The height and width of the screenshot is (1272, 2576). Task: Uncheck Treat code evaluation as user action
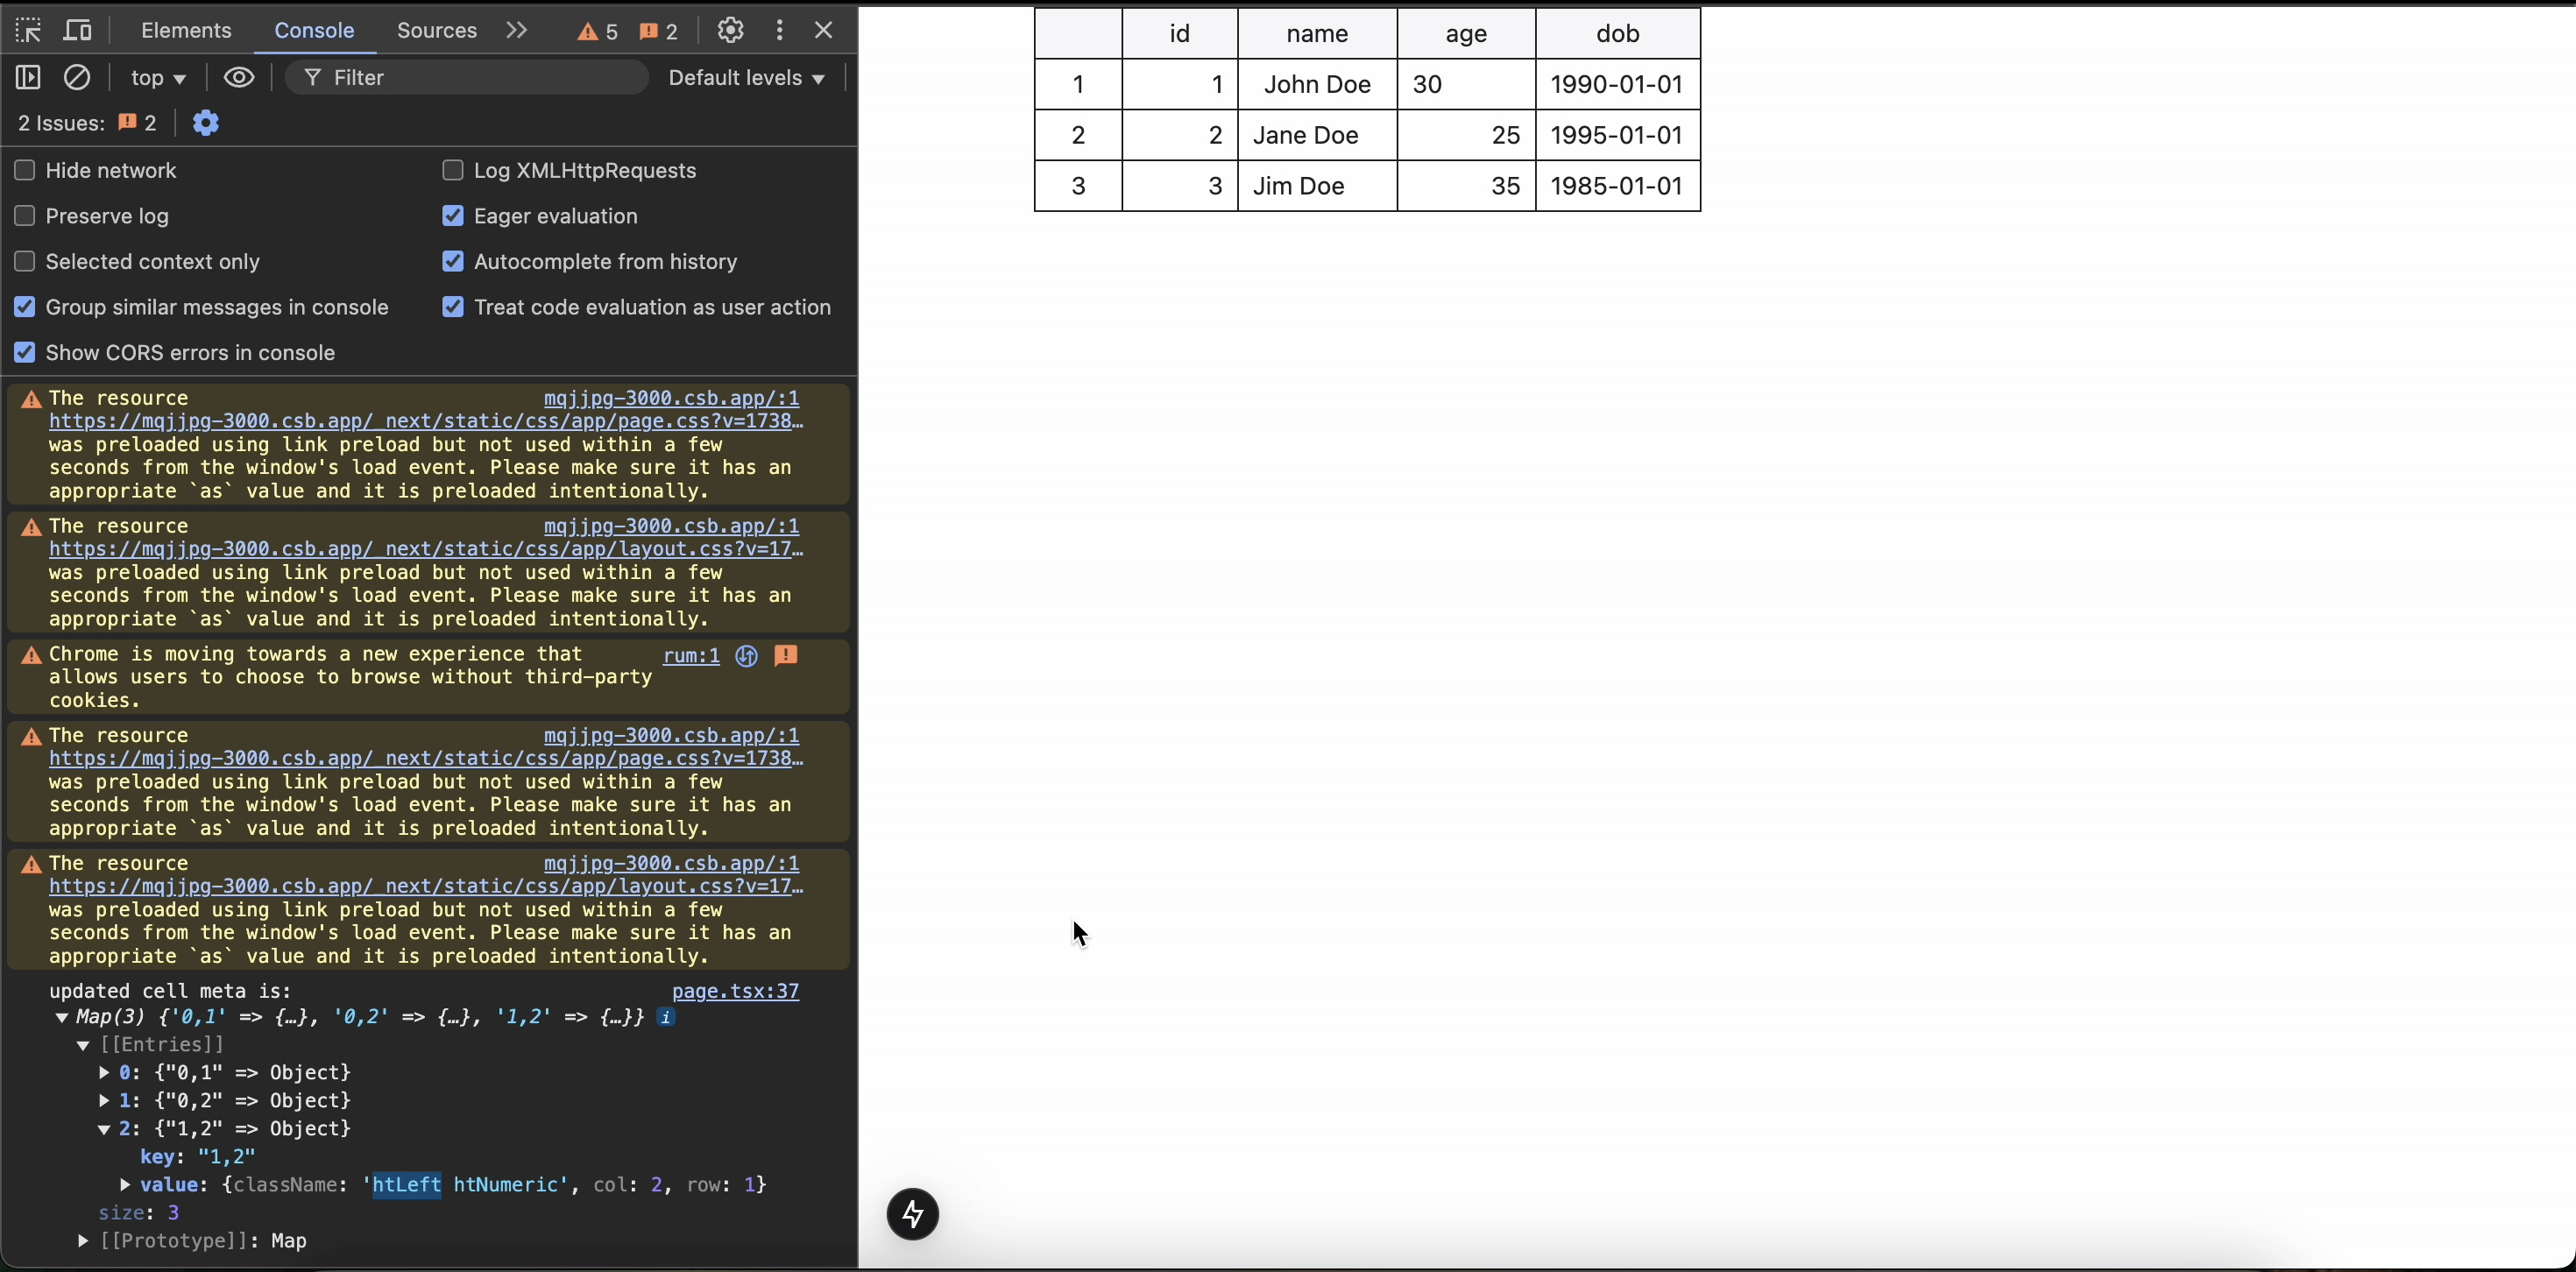(x=453, y=307)
